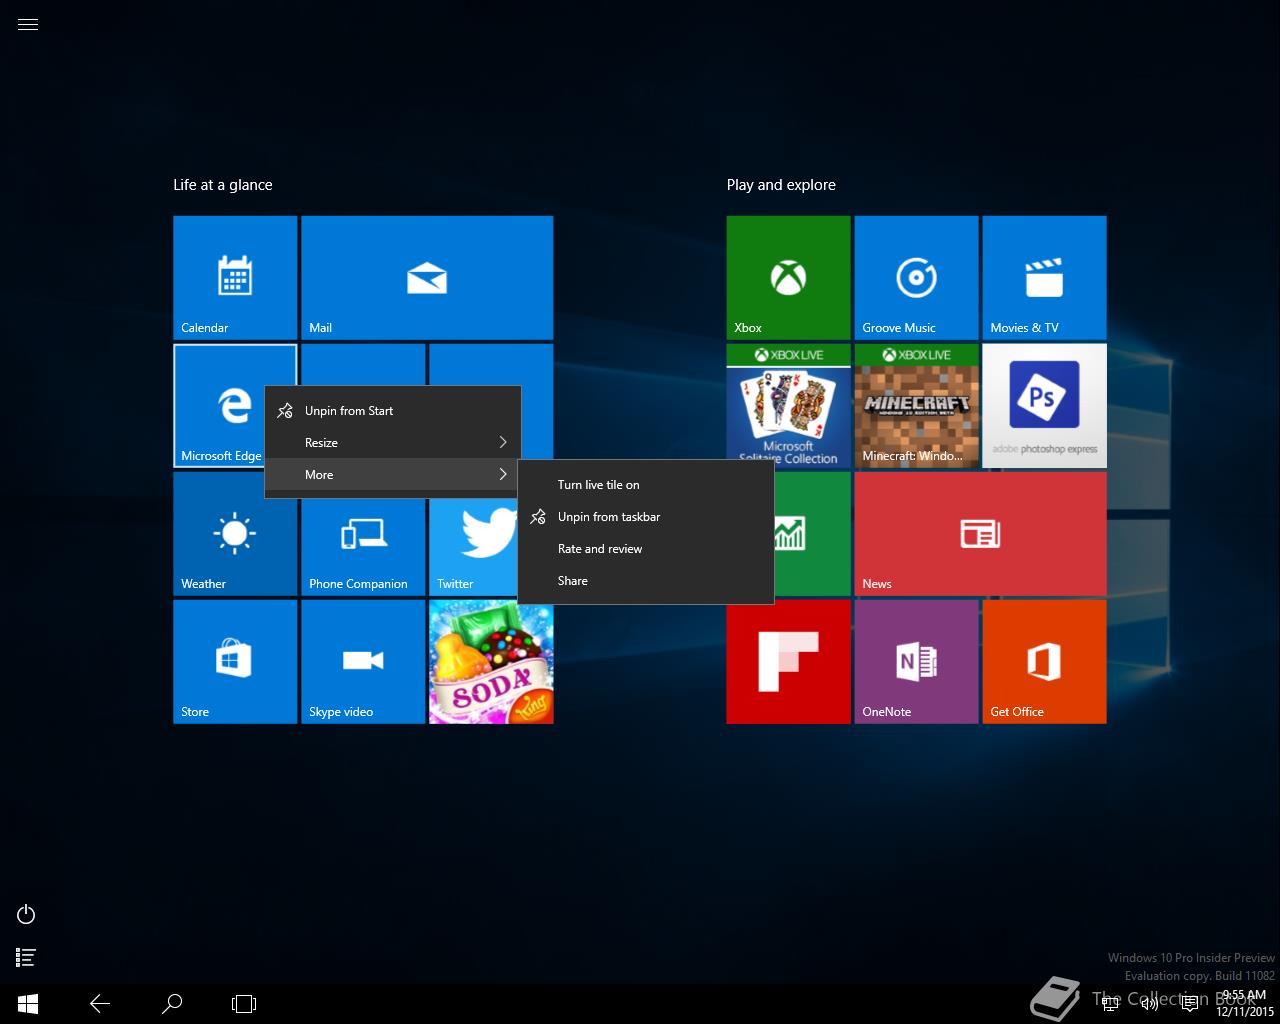The image size is (1280, 1024).
Task: Open the Phone Companion tile
Action: [363, 534]
